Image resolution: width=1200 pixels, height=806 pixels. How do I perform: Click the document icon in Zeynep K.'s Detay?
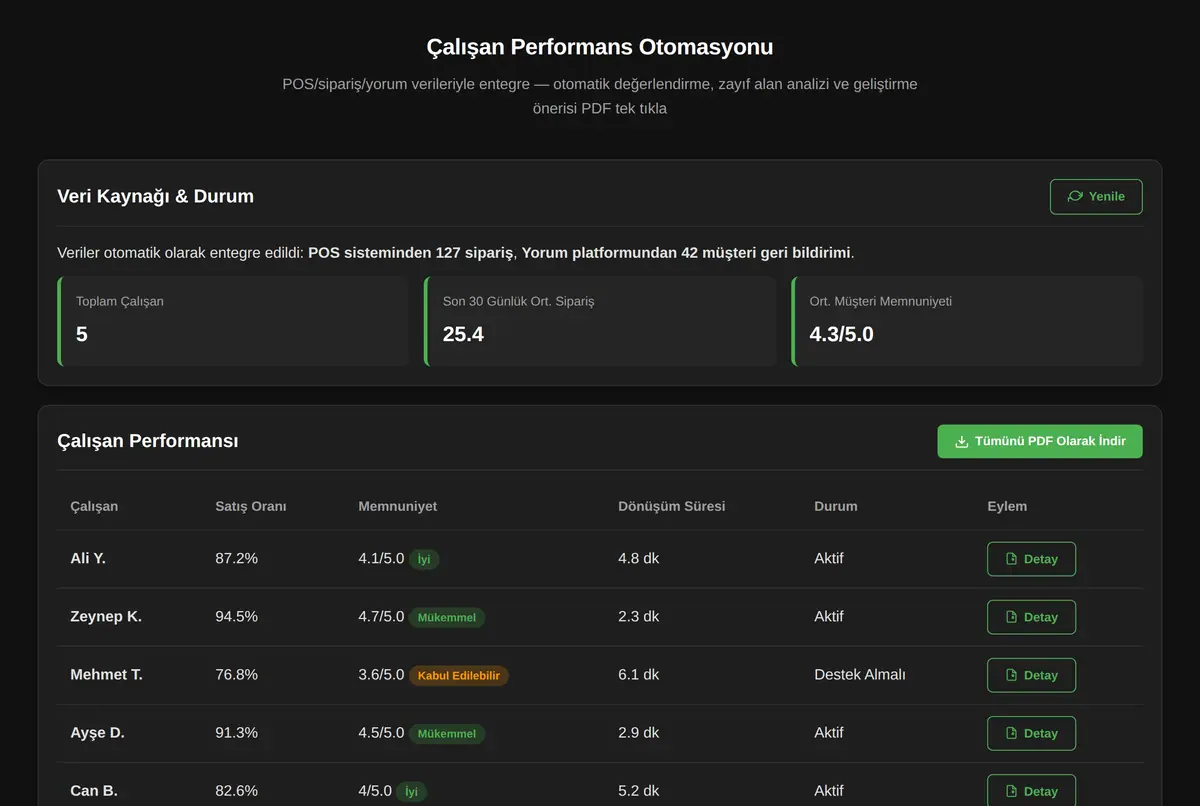pyautogui.click(x=1011, y=617)
